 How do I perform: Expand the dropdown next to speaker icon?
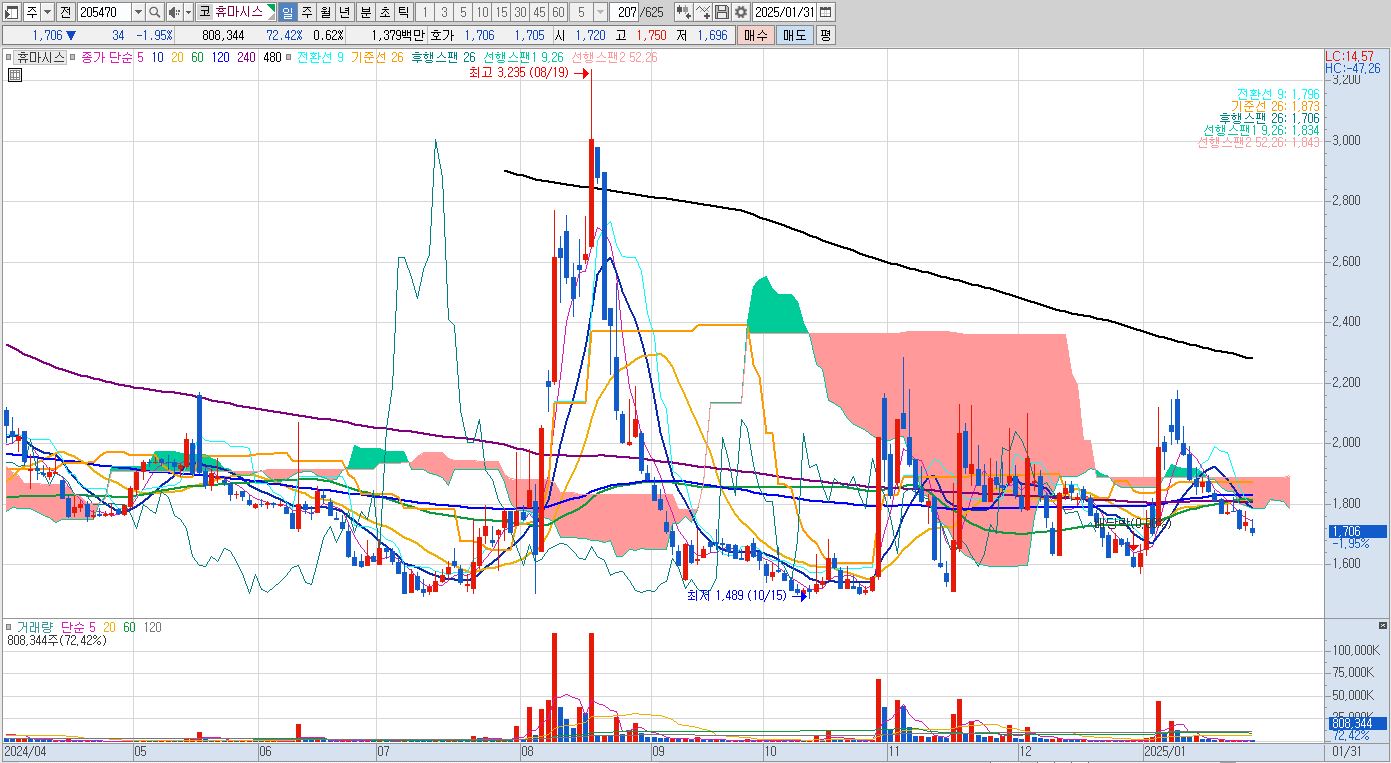point(188,12)
